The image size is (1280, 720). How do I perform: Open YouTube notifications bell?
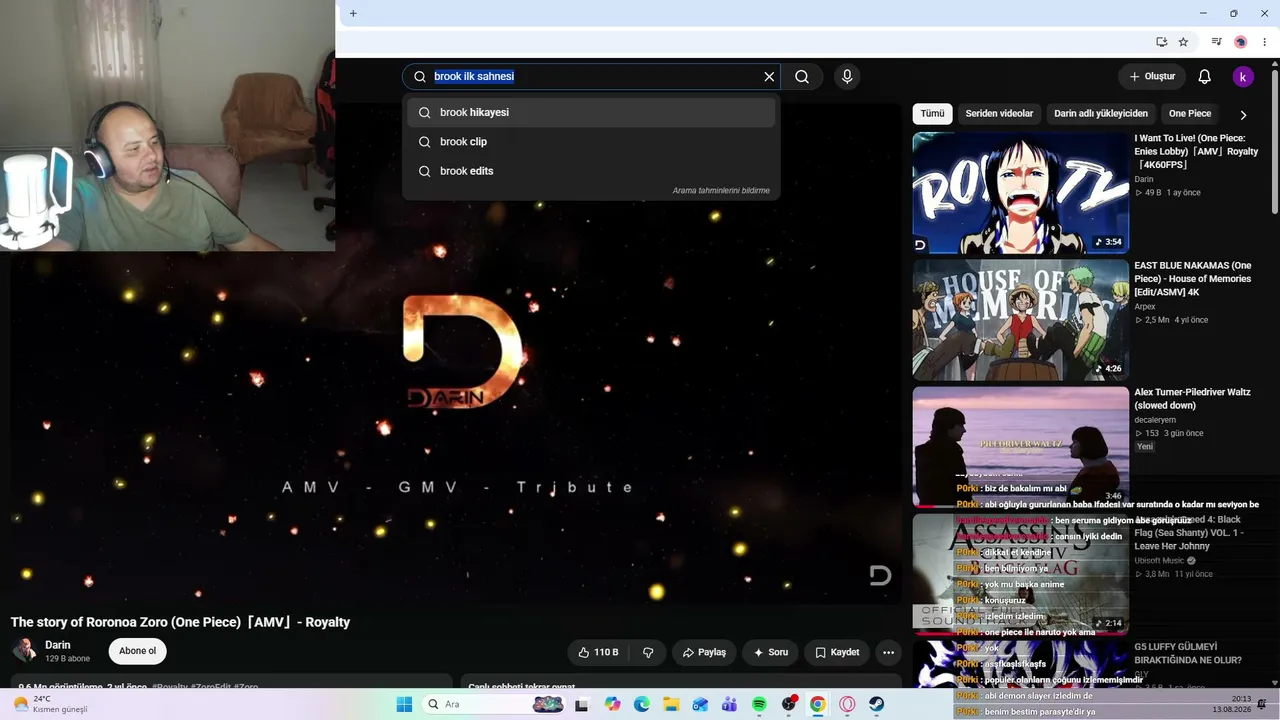click(x=1205, y=77)
